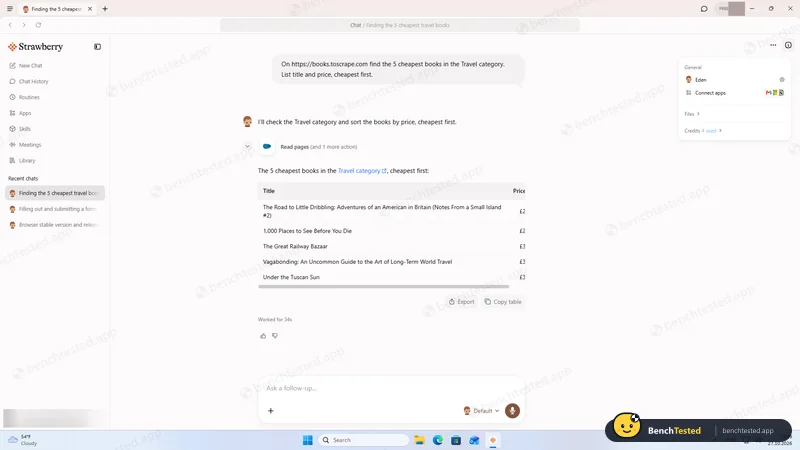Select the Vagabonding row

(392, 262)
